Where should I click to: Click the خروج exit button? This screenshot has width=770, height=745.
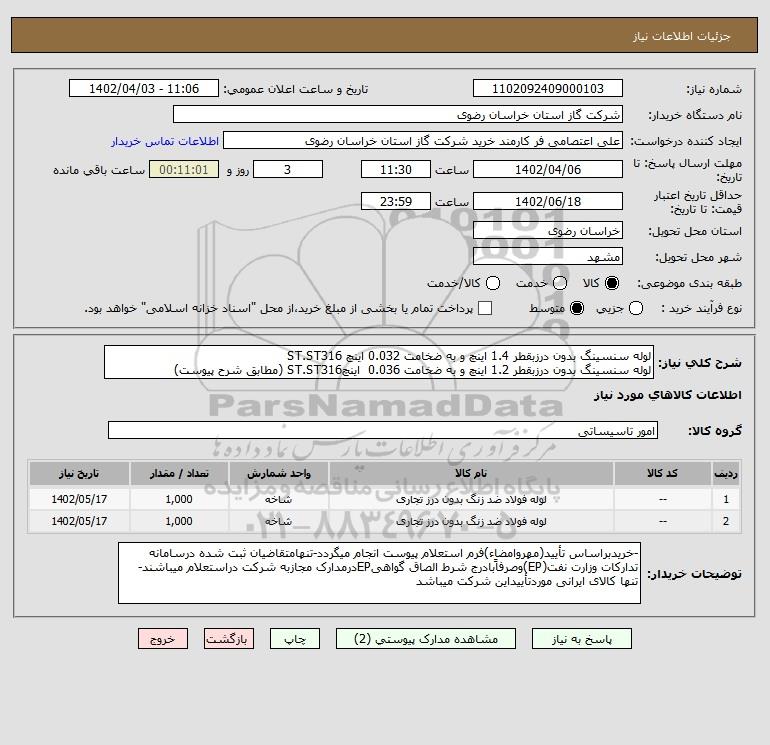click(x=163, y=639)
